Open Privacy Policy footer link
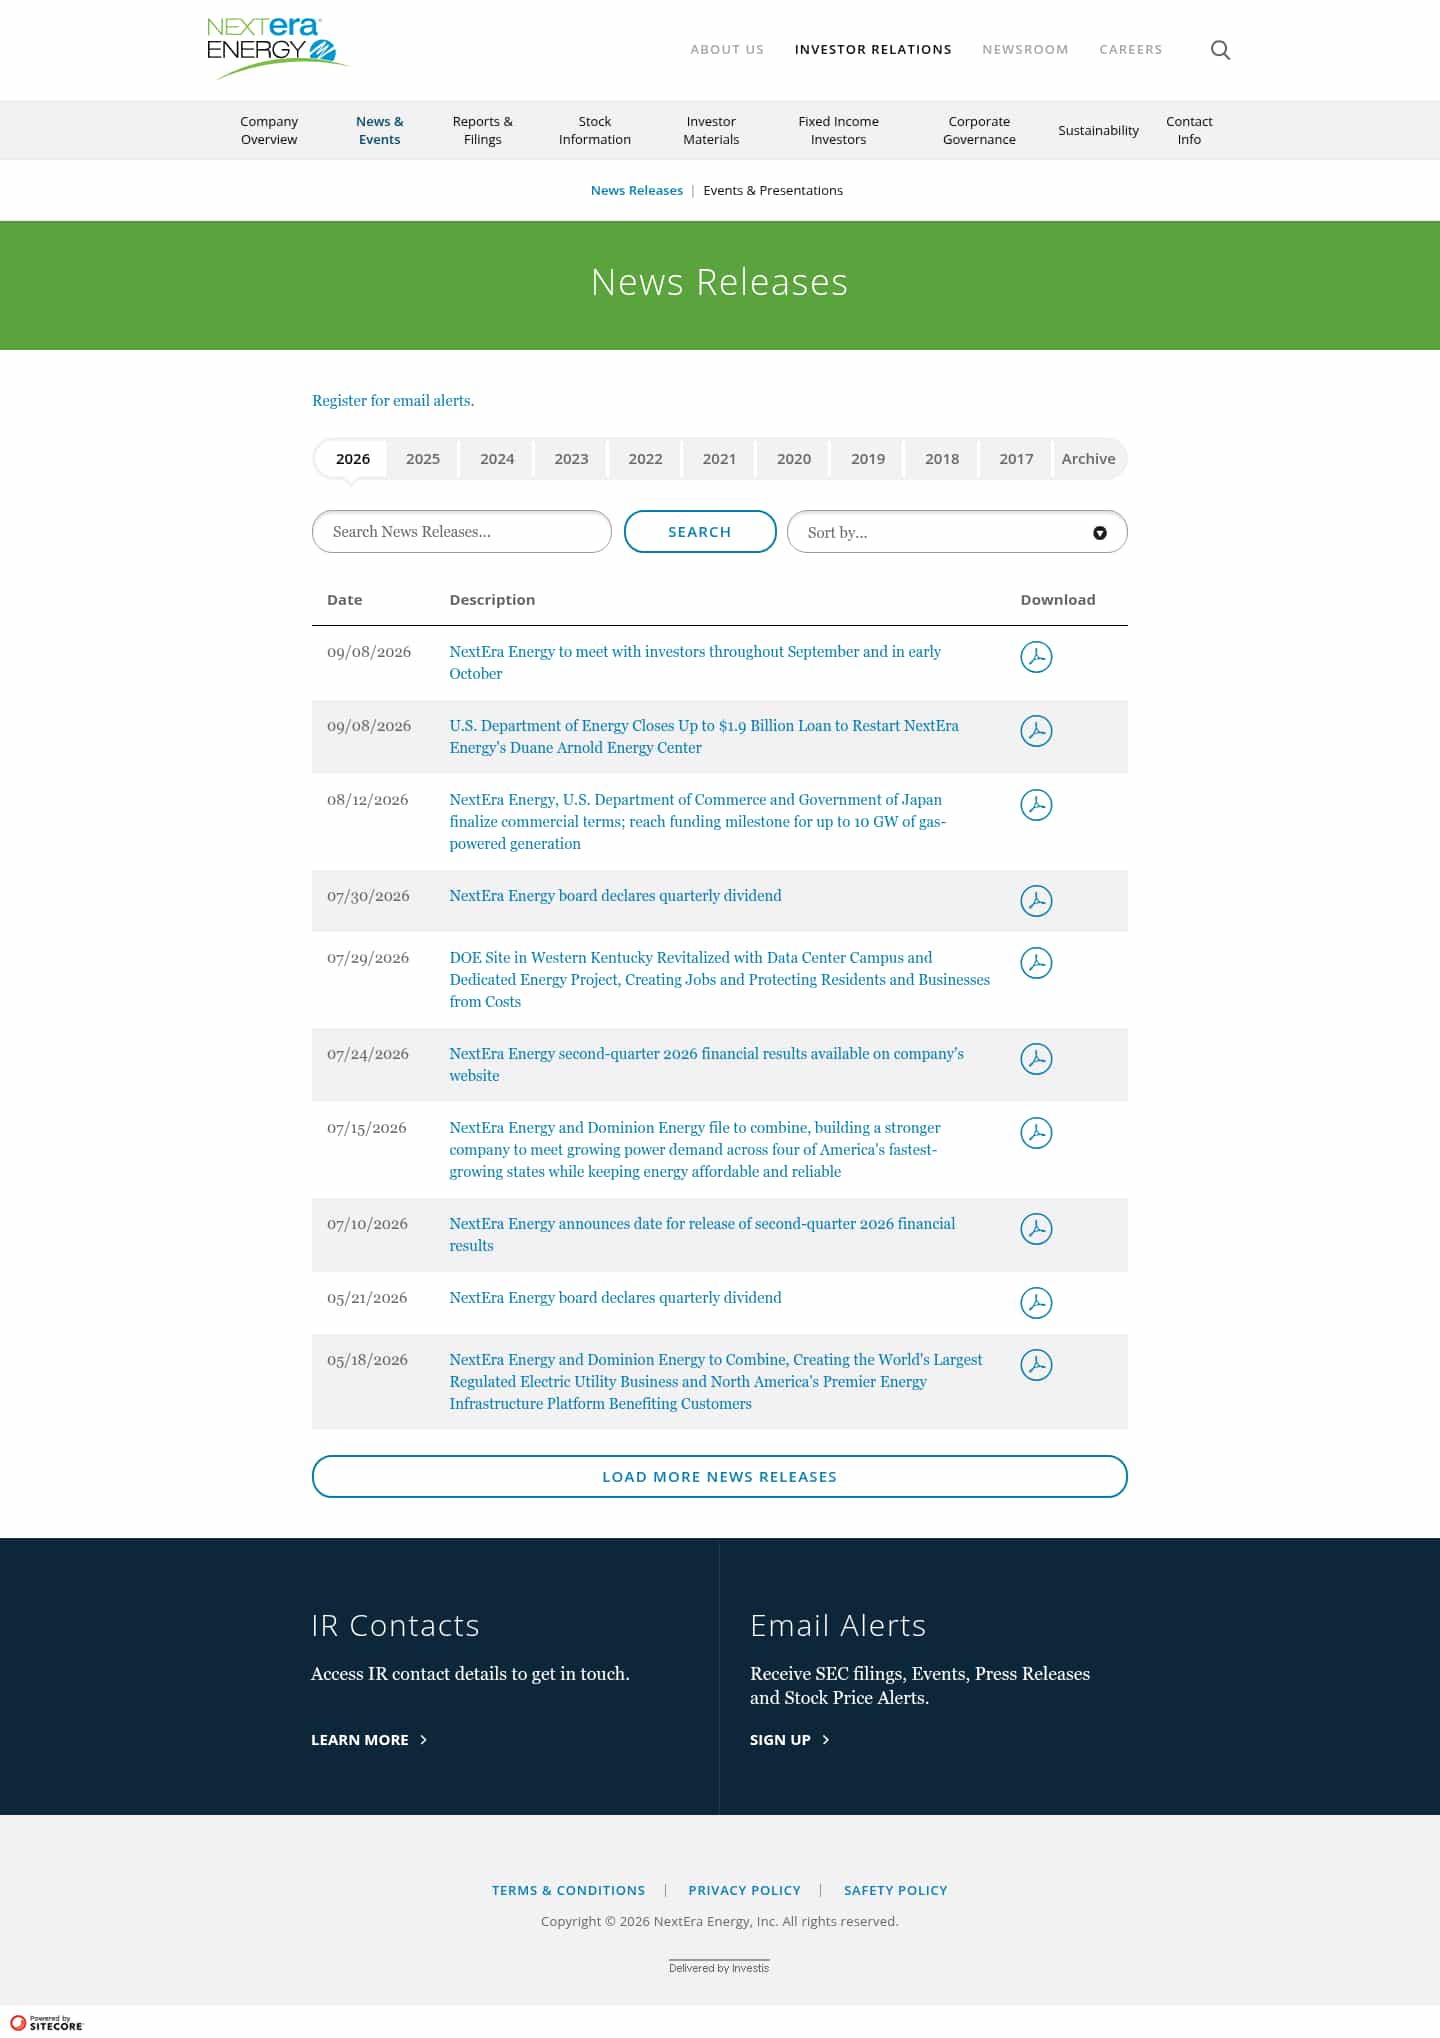The image size is (1440, 2038). coord(744,1890)
